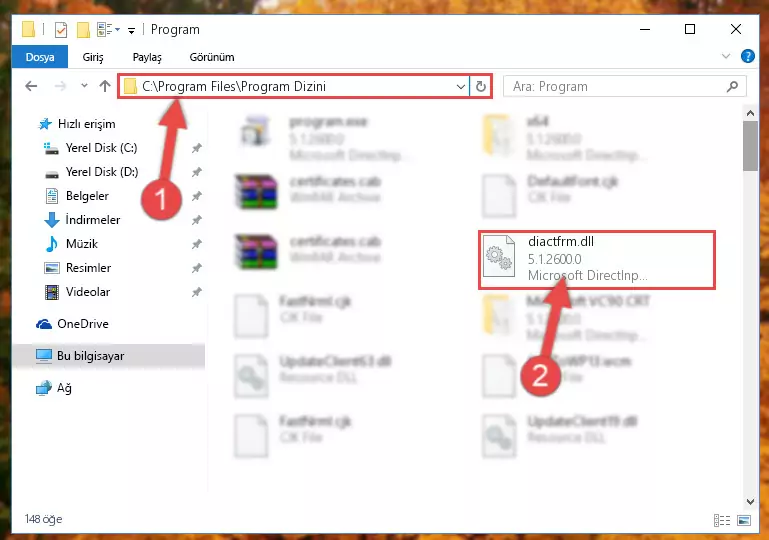Viewport: 769px width, 540px height.
Task: Switch to details list view
Action: pyautogui.click(x=721, y=520)
